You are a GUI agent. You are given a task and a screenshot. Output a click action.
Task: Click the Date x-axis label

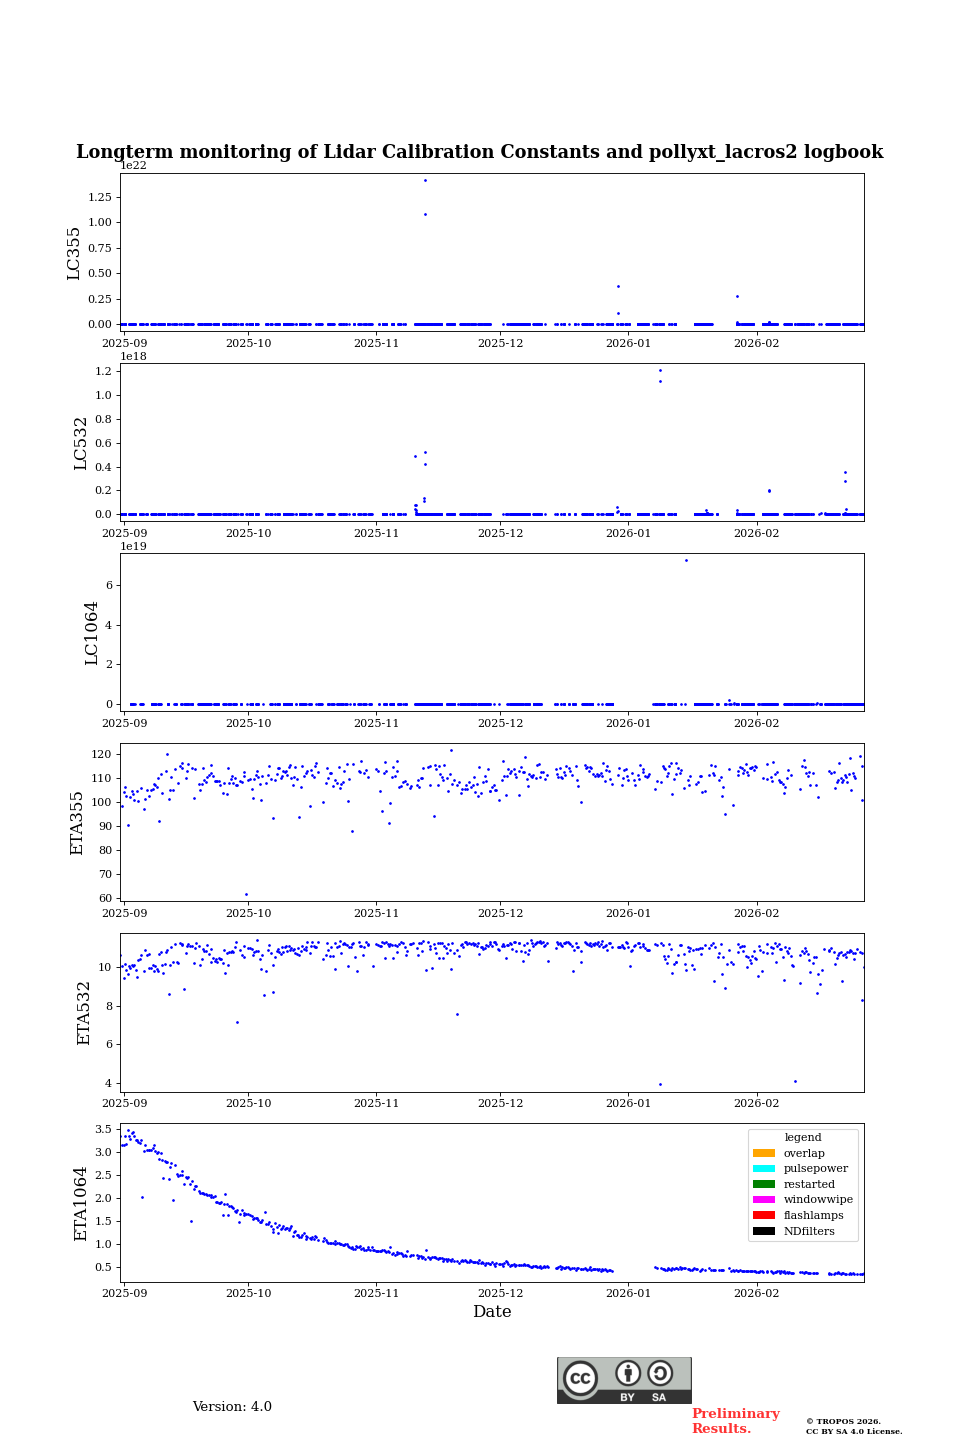pos(492,1312)
